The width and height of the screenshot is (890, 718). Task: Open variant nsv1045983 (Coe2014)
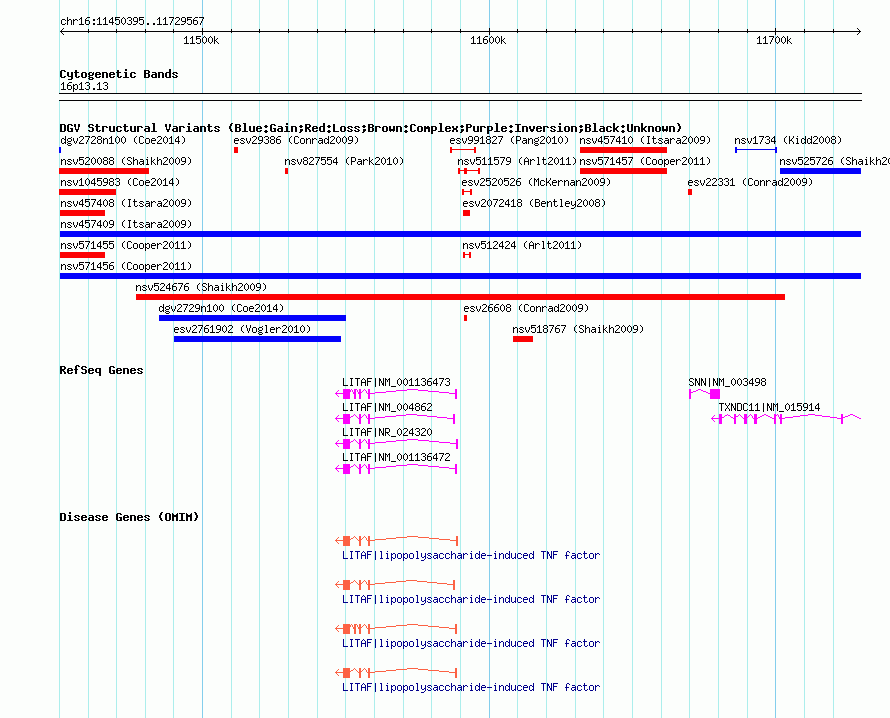[x=120, y=182]
